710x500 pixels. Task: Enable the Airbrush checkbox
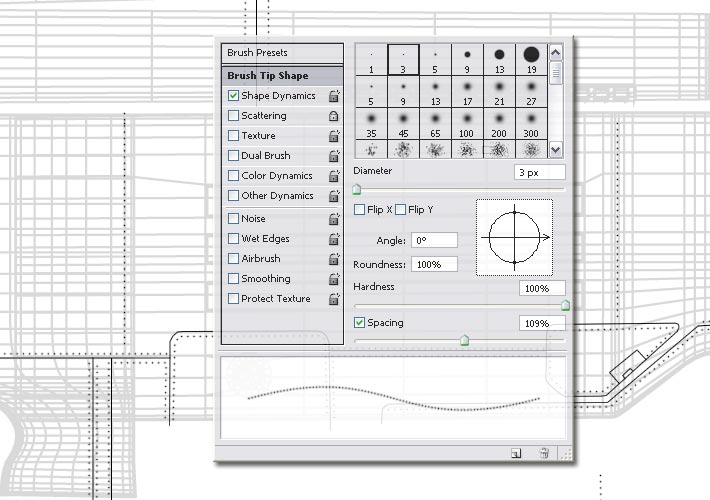tap(233, 258)
